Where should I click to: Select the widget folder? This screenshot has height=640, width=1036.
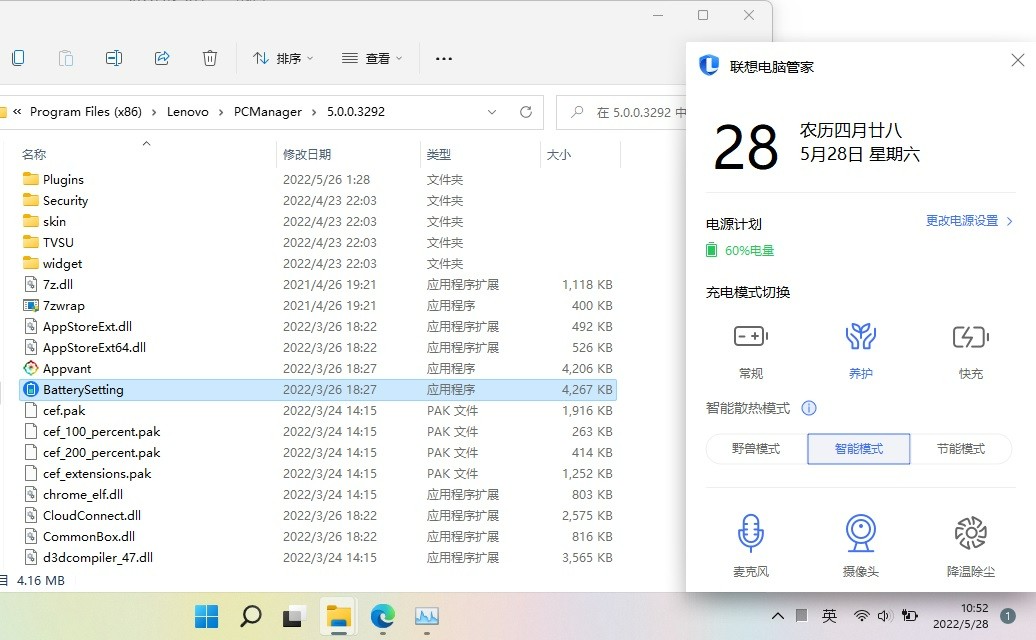point(63,264)
